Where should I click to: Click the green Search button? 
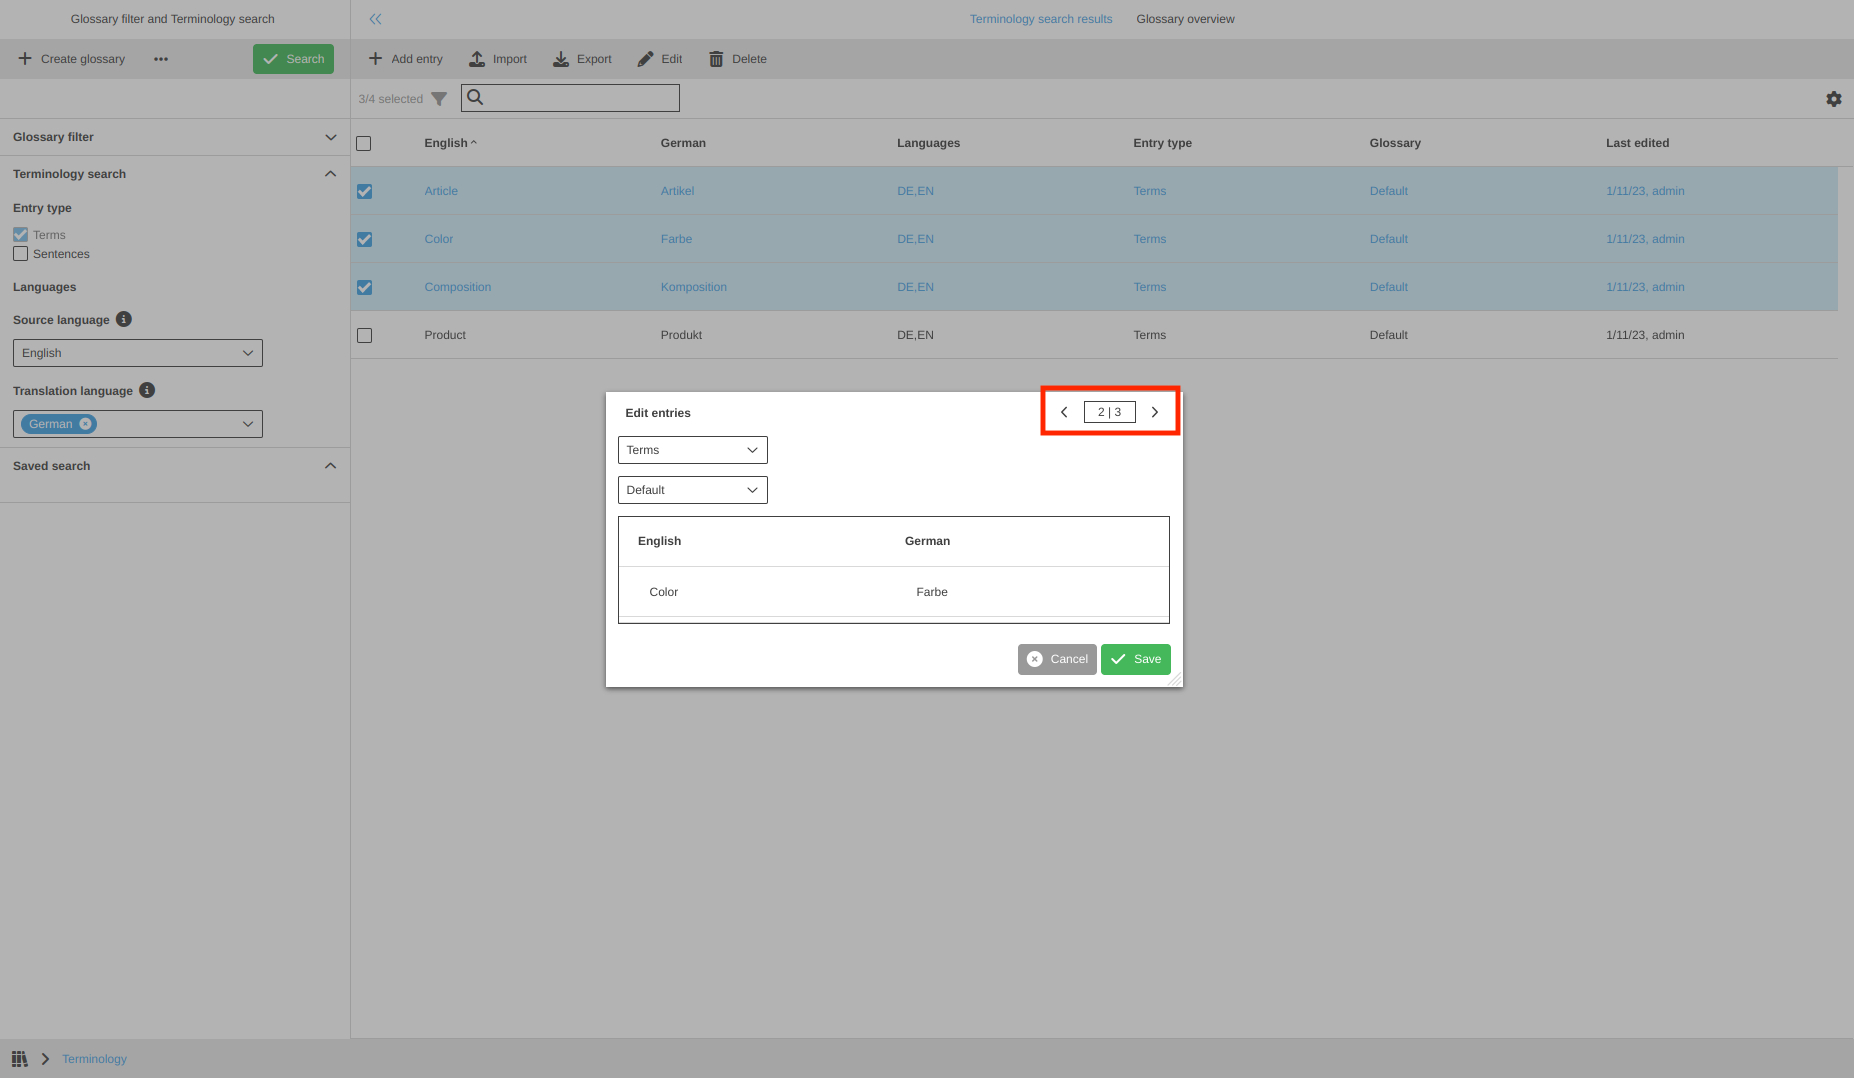[293, 58]
